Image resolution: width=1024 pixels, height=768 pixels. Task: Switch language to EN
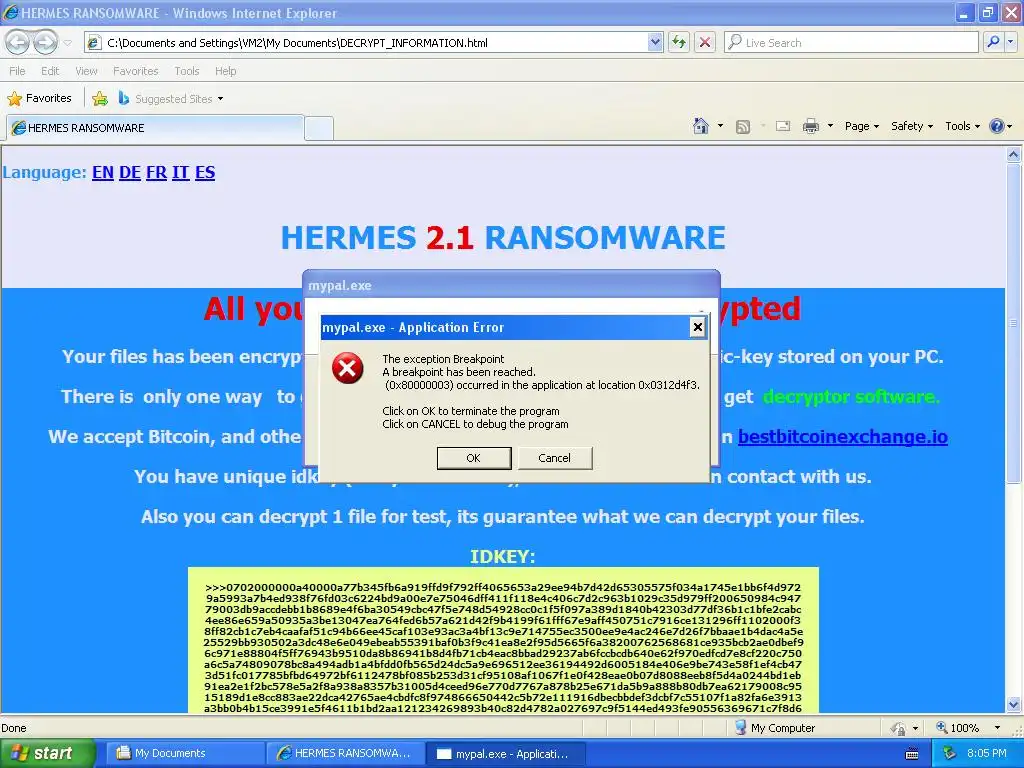point(103,172)
